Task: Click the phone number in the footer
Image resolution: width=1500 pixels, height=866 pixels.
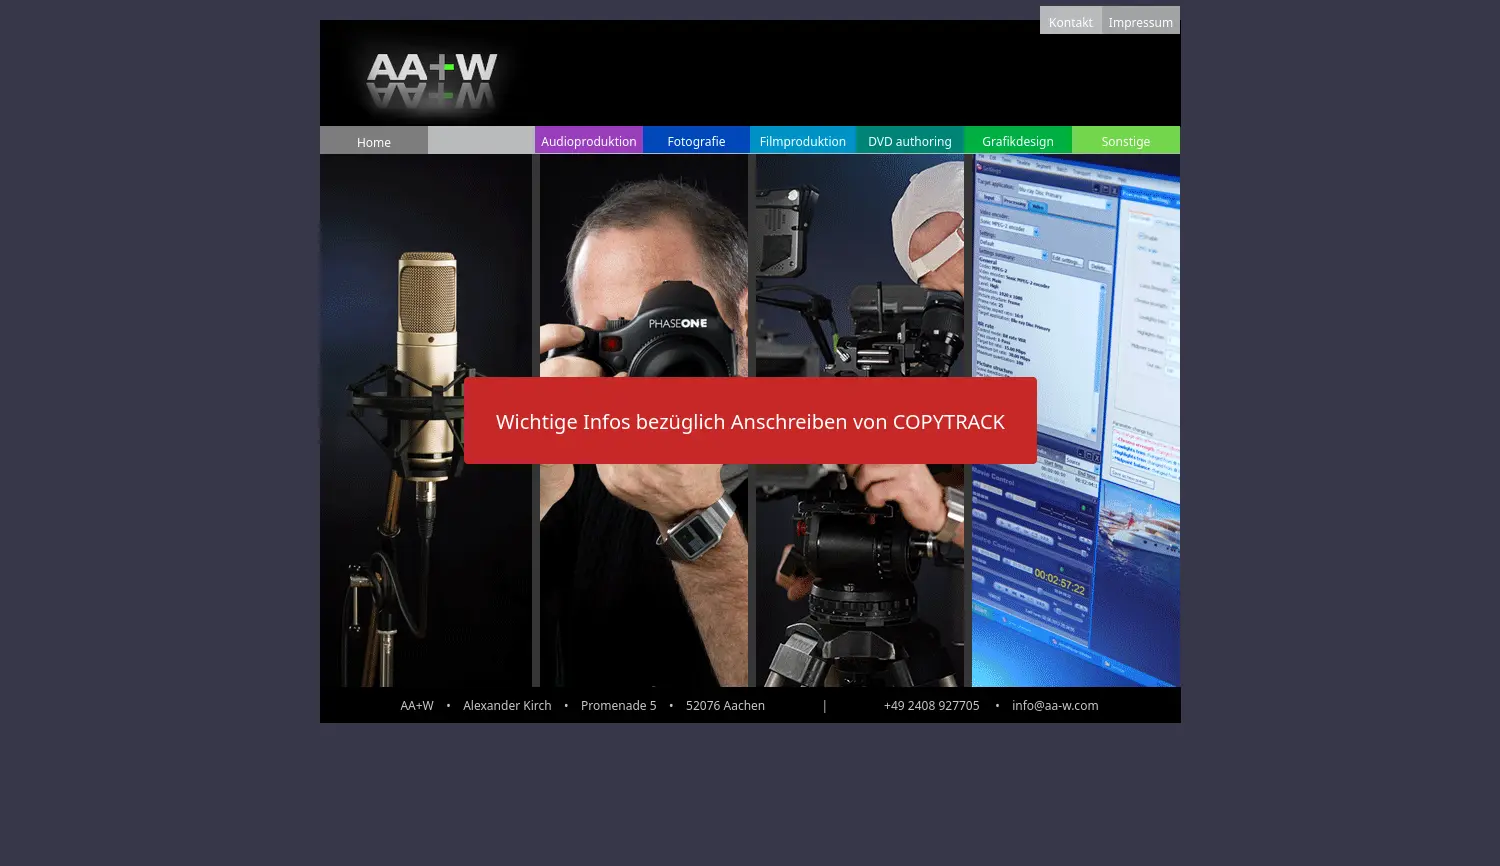Action: 931,705
